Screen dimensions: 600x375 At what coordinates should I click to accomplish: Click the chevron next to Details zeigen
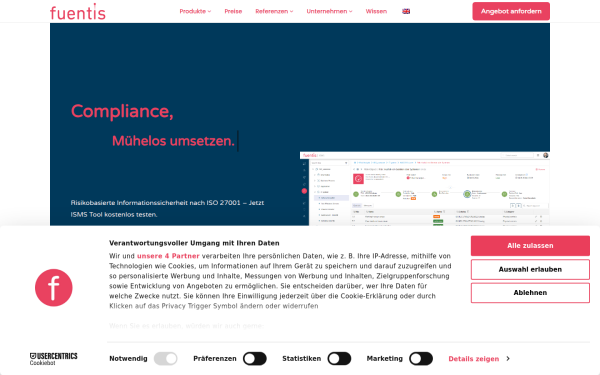(x=508, y=359)
